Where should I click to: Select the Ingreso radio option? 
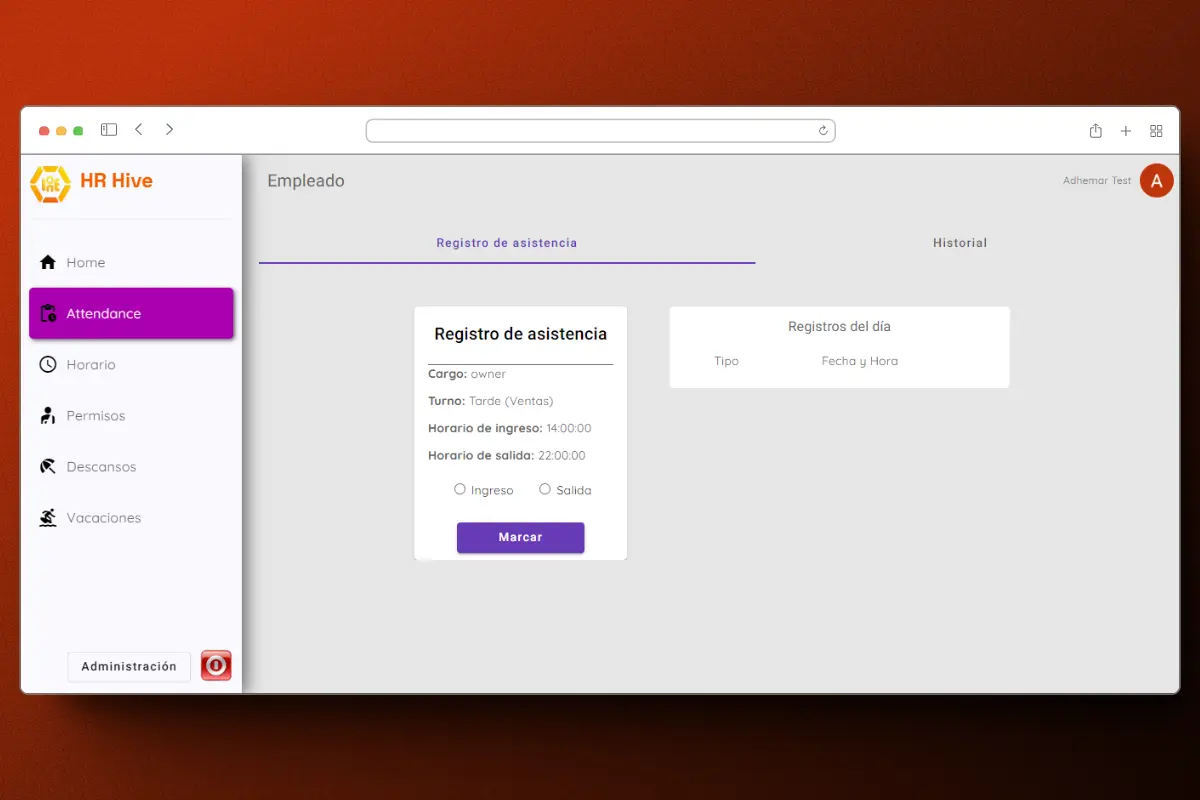pos(460,489)
